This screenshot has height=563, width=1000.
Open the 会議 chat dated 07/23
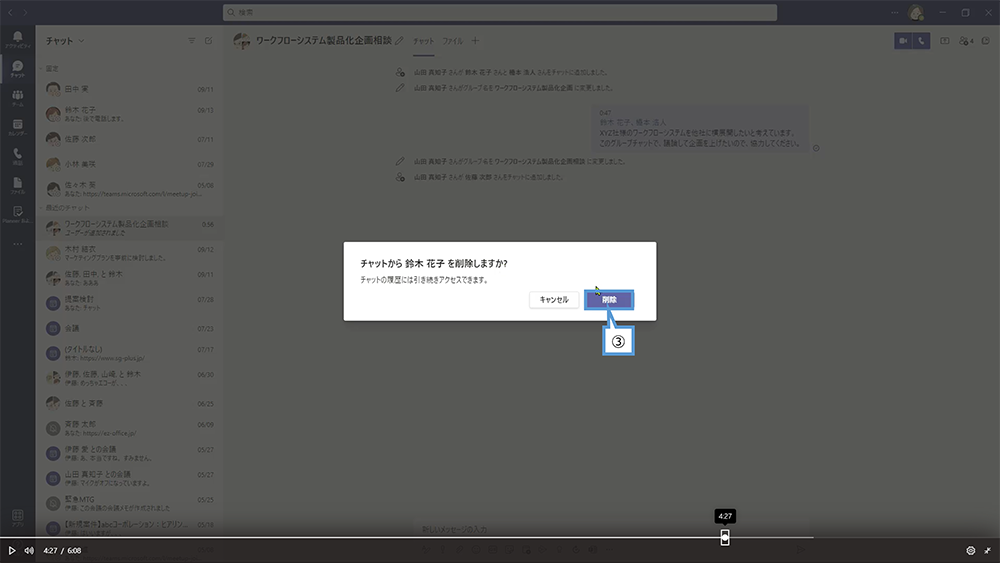[129, 328]
